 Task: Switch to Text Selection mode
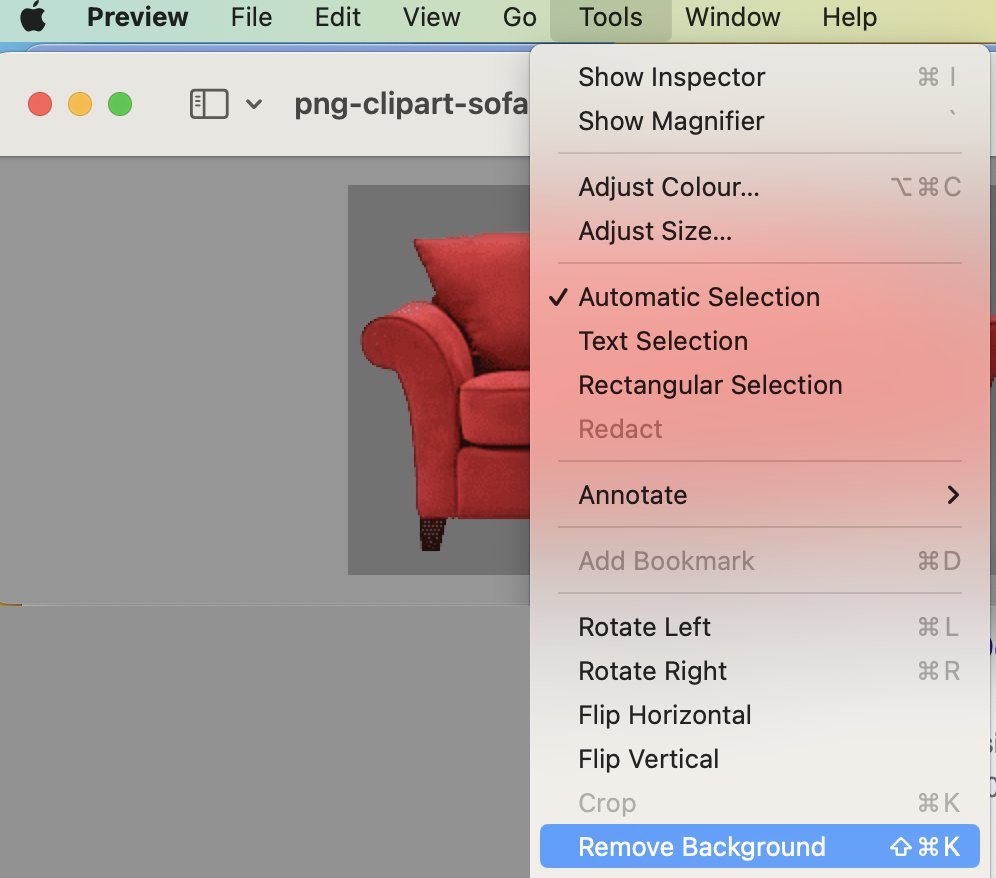759,341
